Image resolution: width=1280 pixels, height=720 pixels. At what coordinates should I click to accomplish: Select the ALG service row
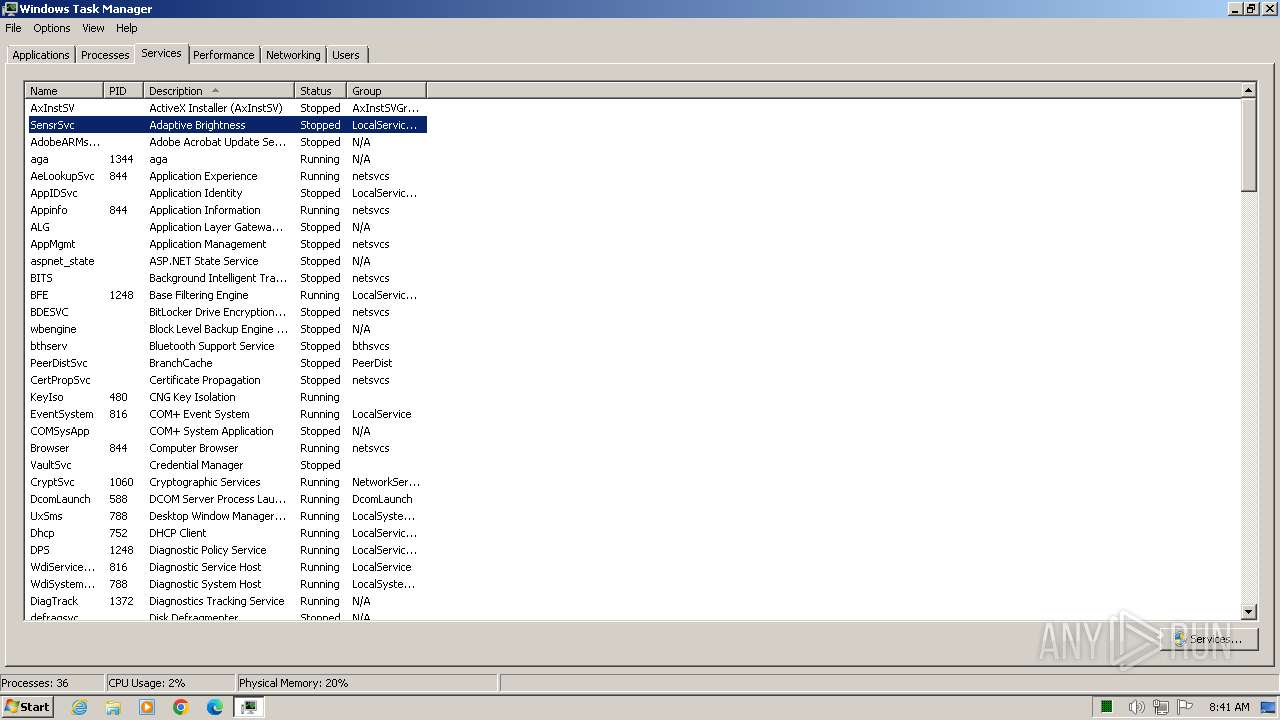(x=227, y=227)
